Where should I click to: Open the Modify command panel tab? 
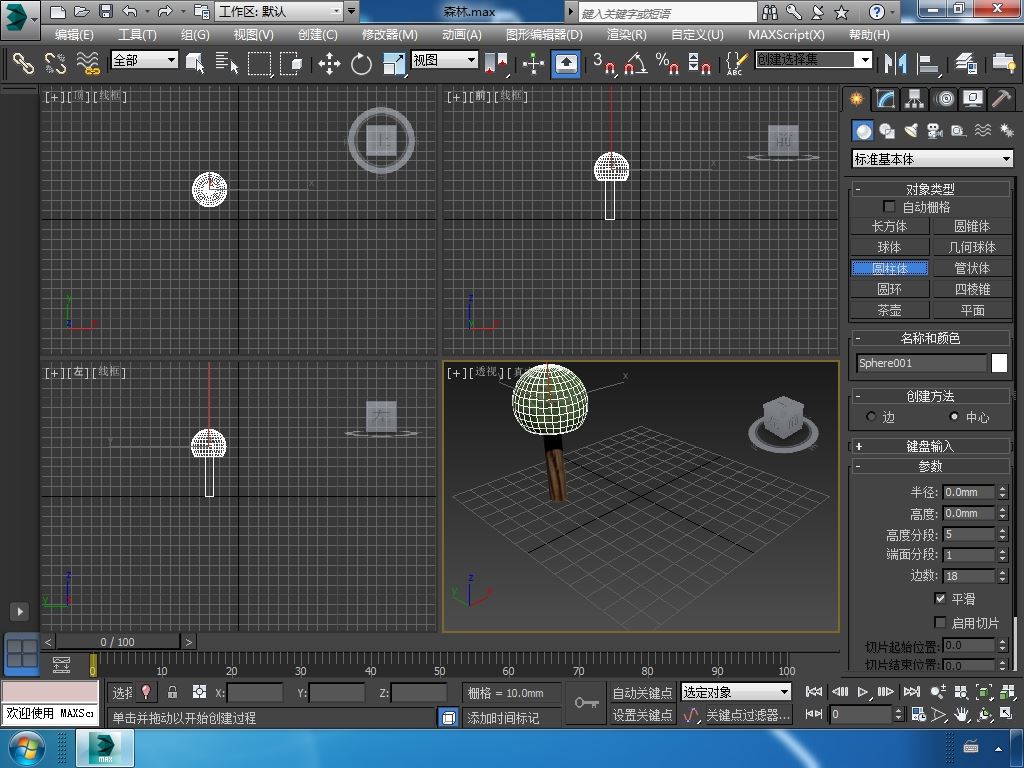point(886,99)
